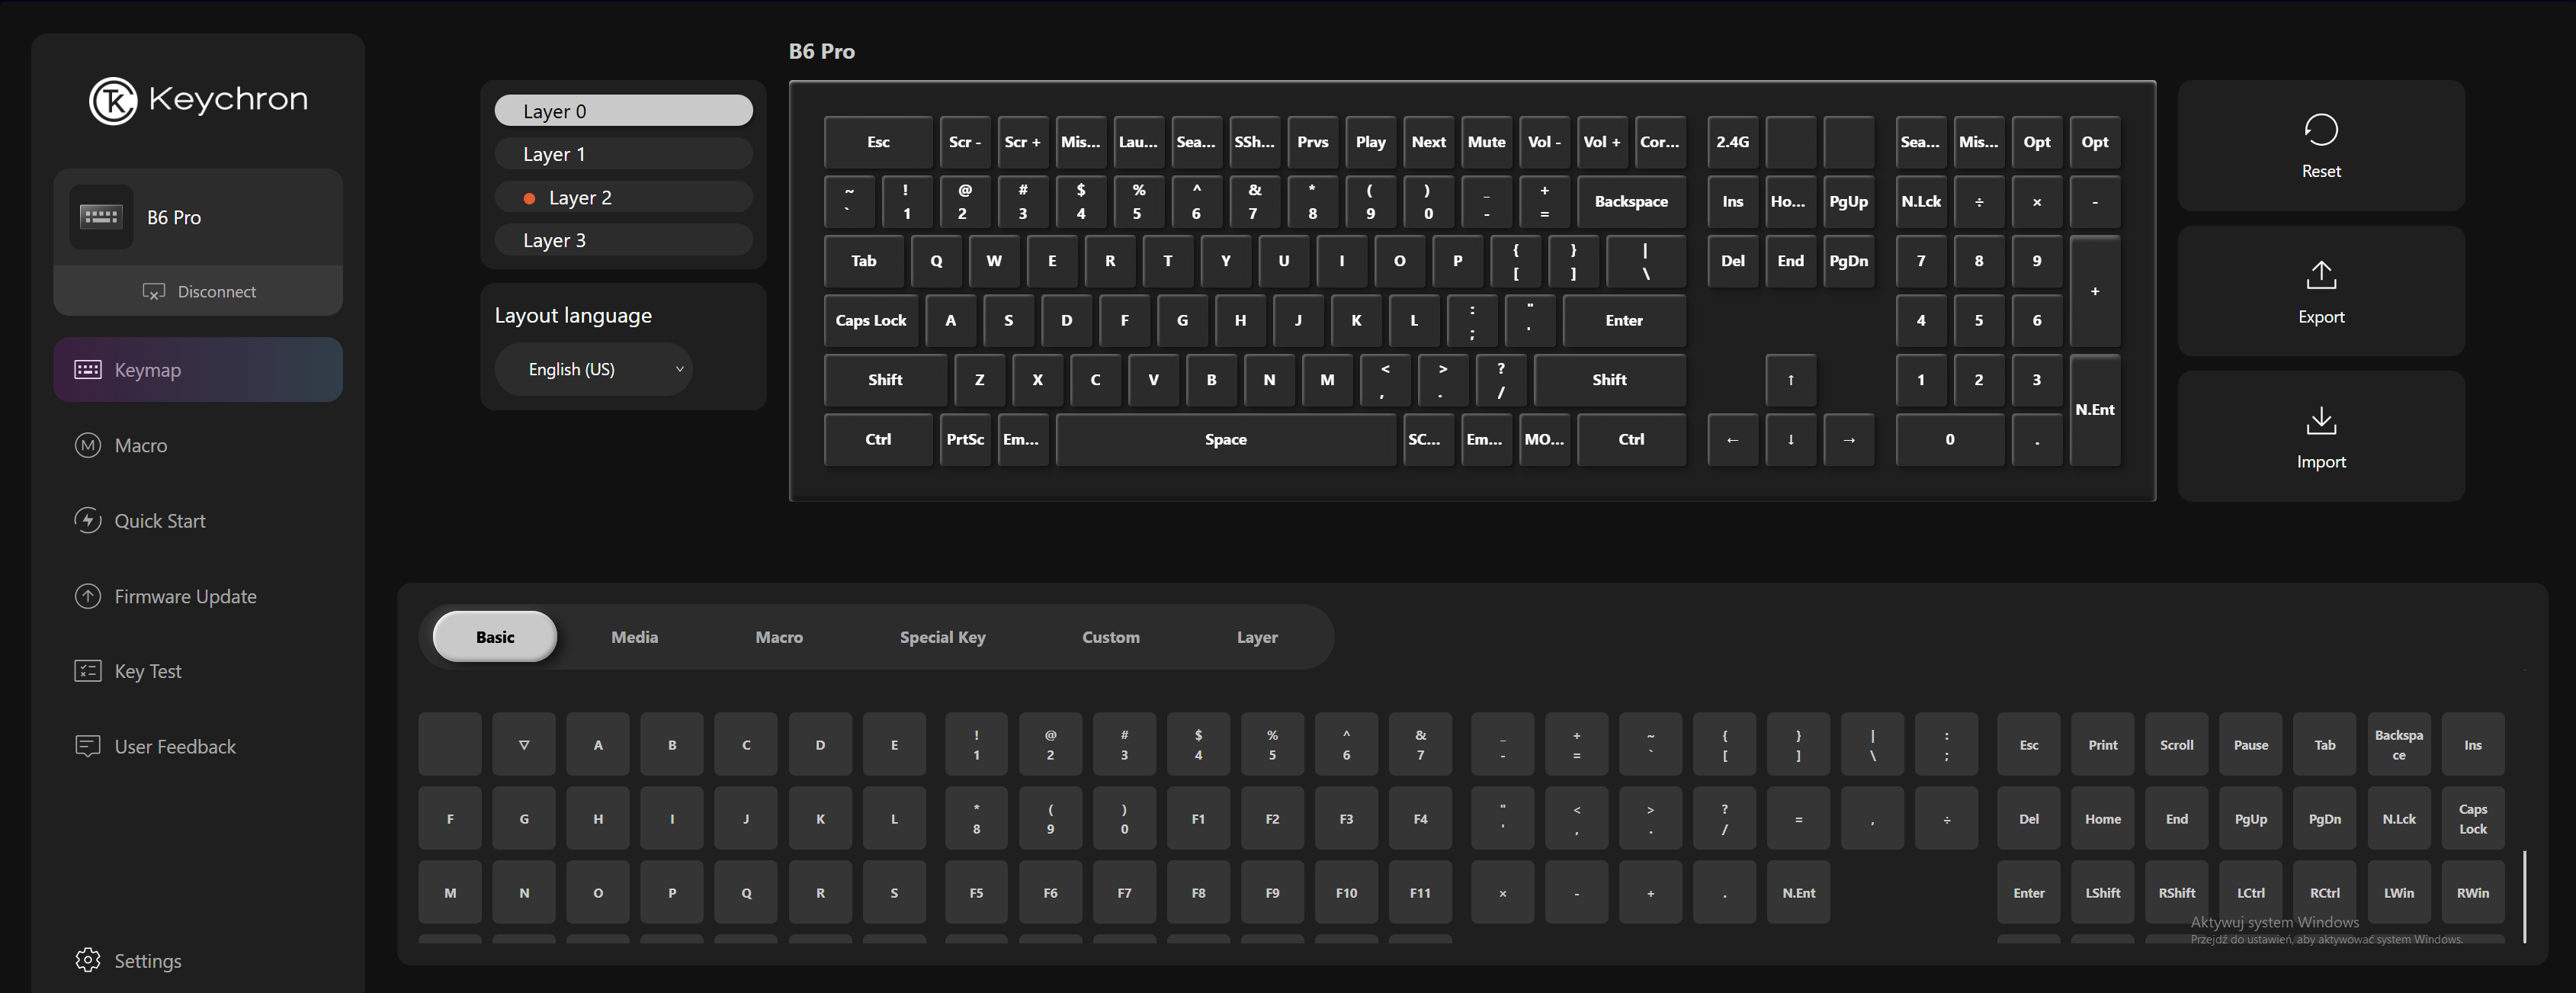Select the Mute key on keyboard layout

1486,142
